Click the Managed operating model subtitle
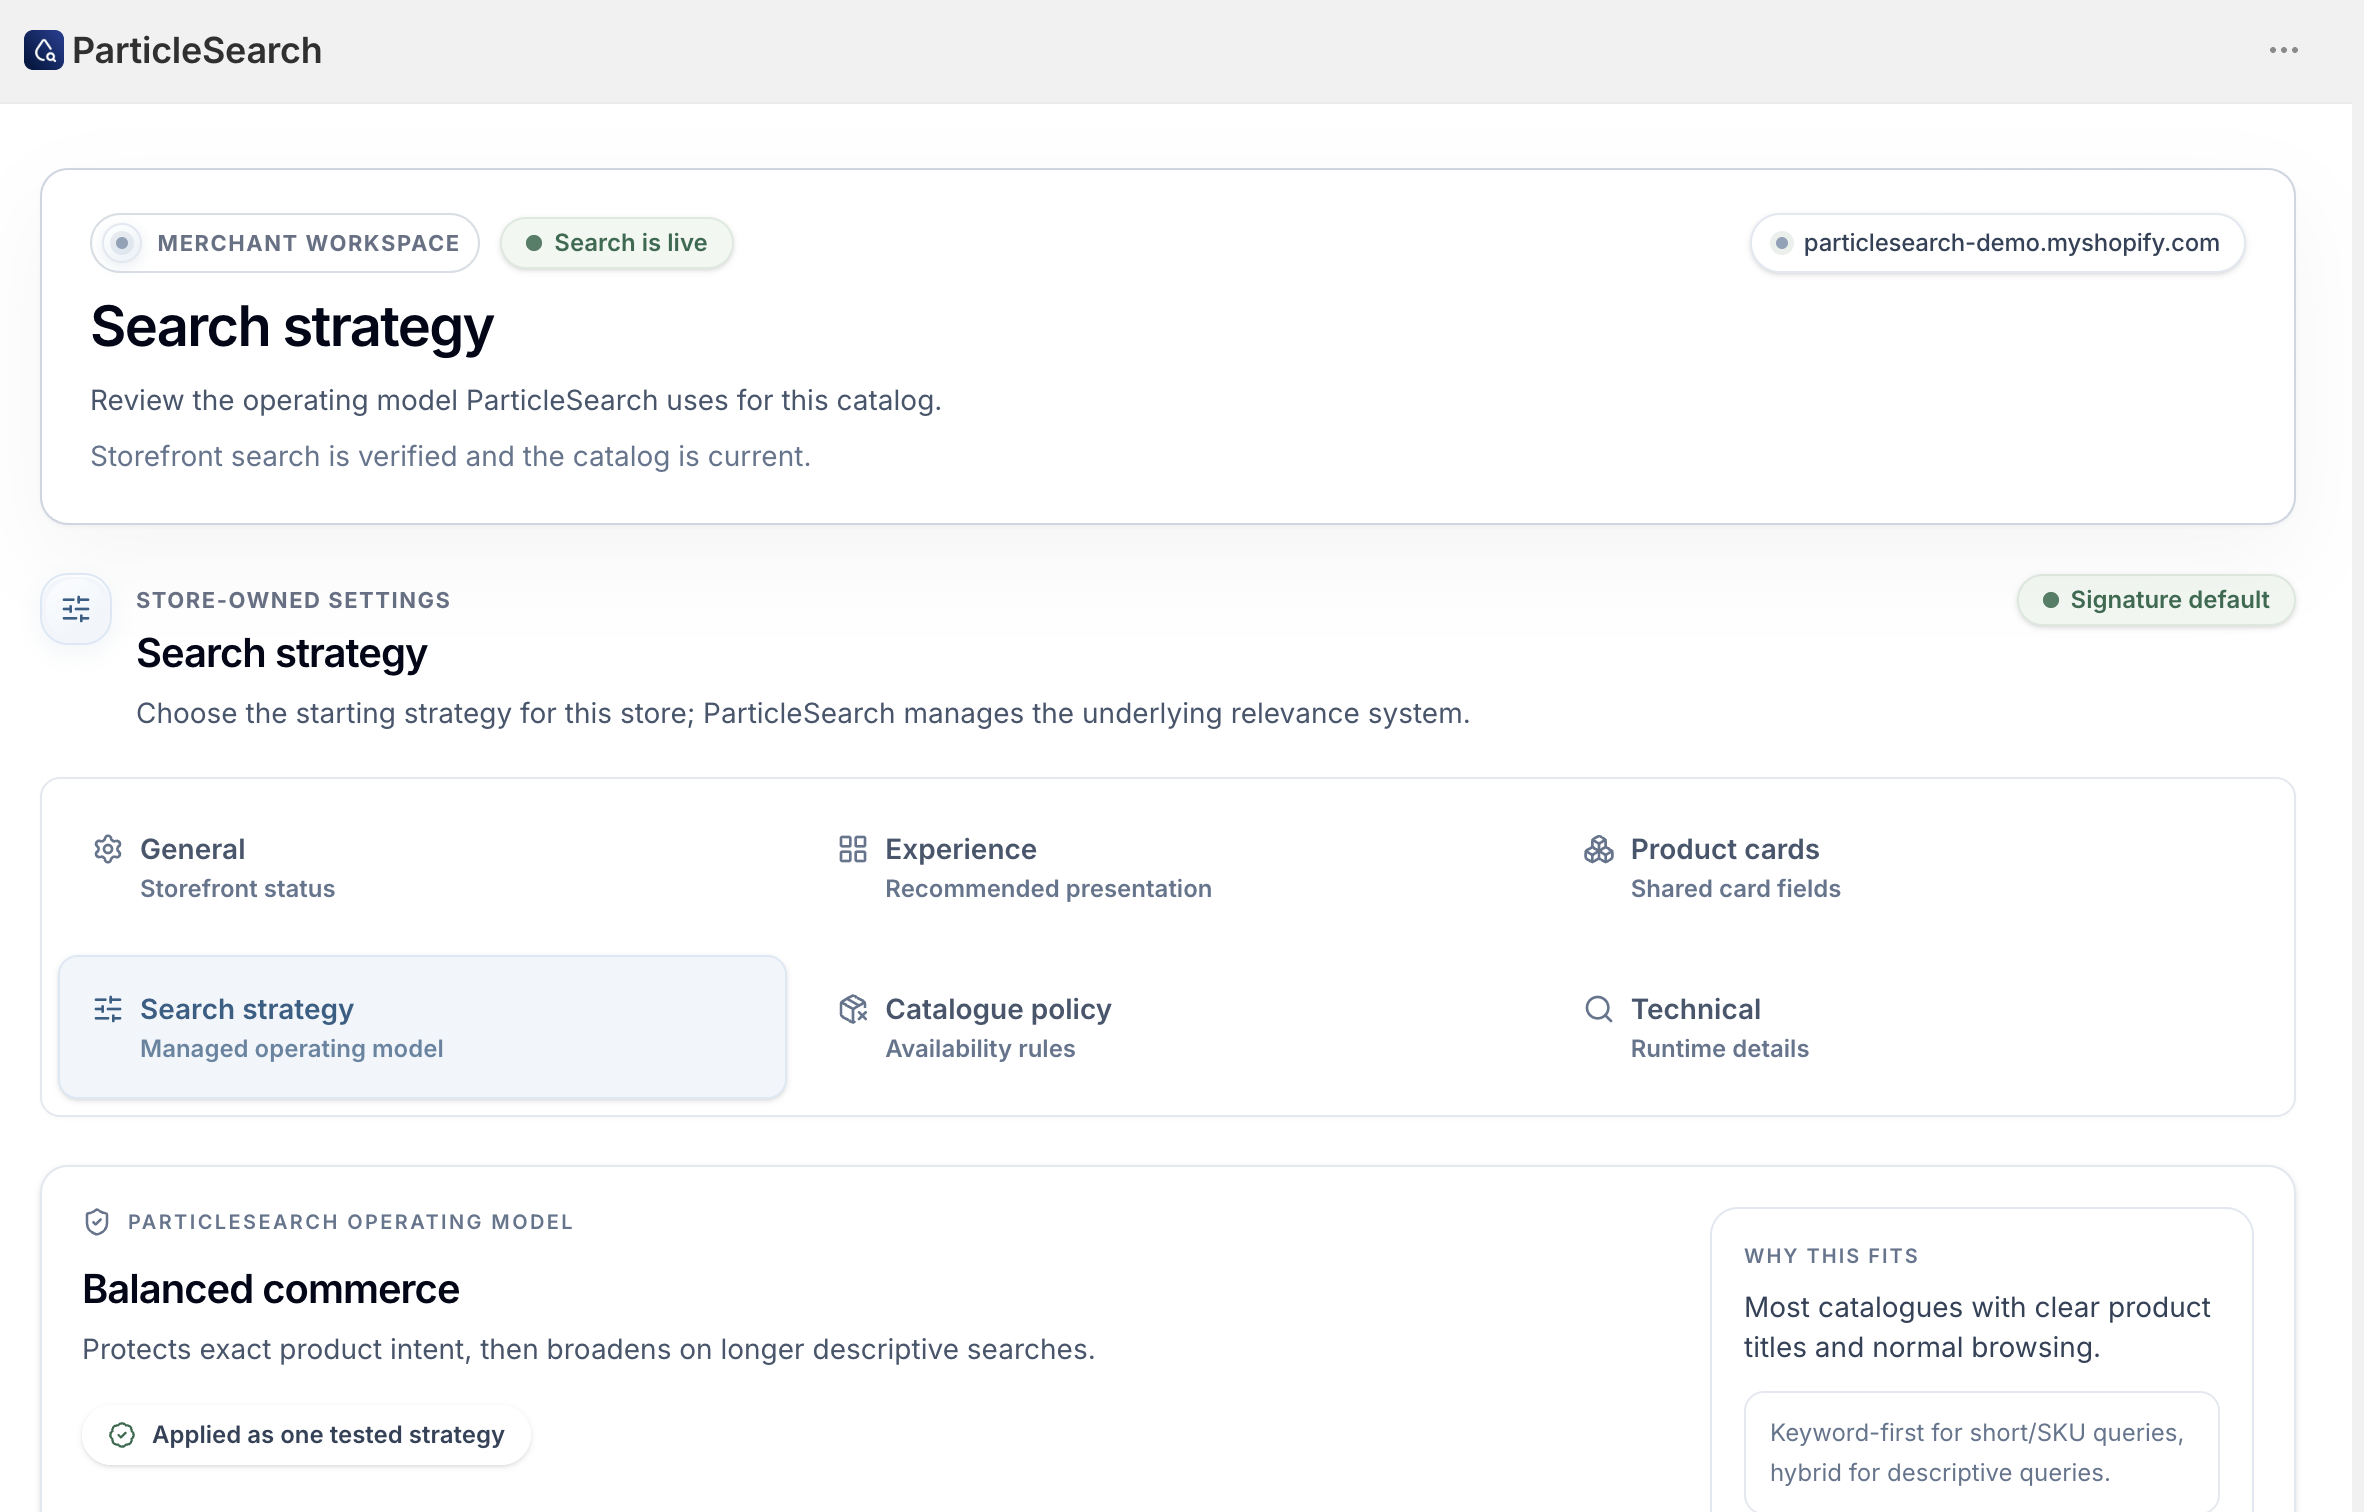 point(291,1049)
